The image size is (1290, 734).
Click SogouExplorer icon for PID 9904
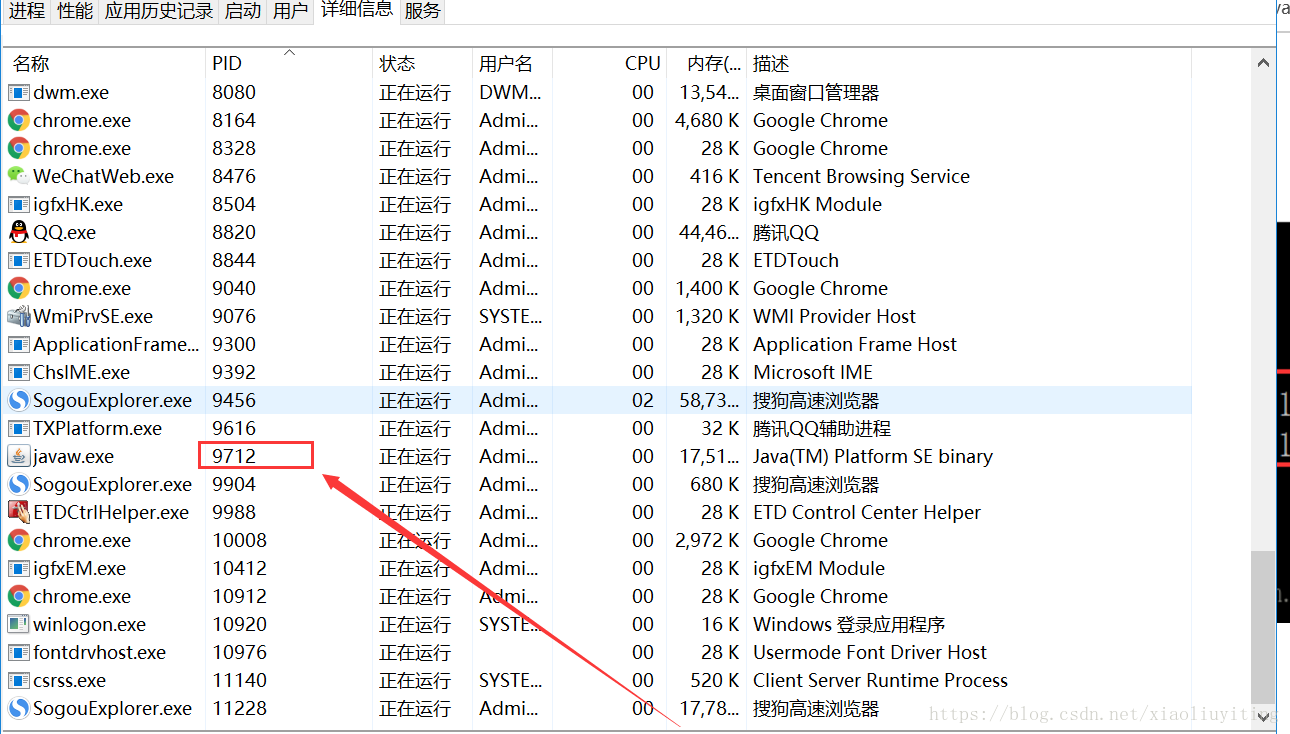click(18, 484)
